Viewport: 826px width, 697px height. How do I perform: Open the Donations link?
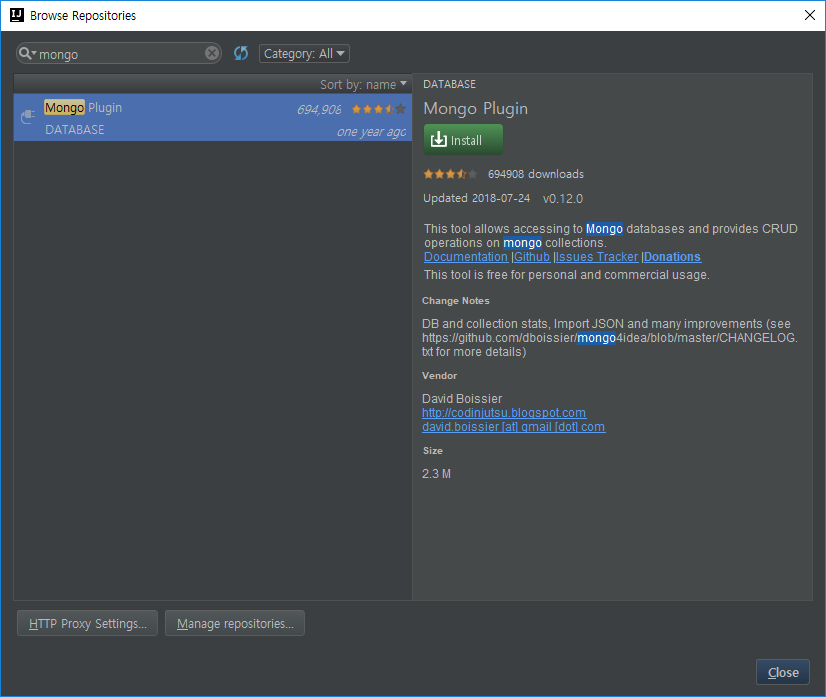click(x=672, y=257)
